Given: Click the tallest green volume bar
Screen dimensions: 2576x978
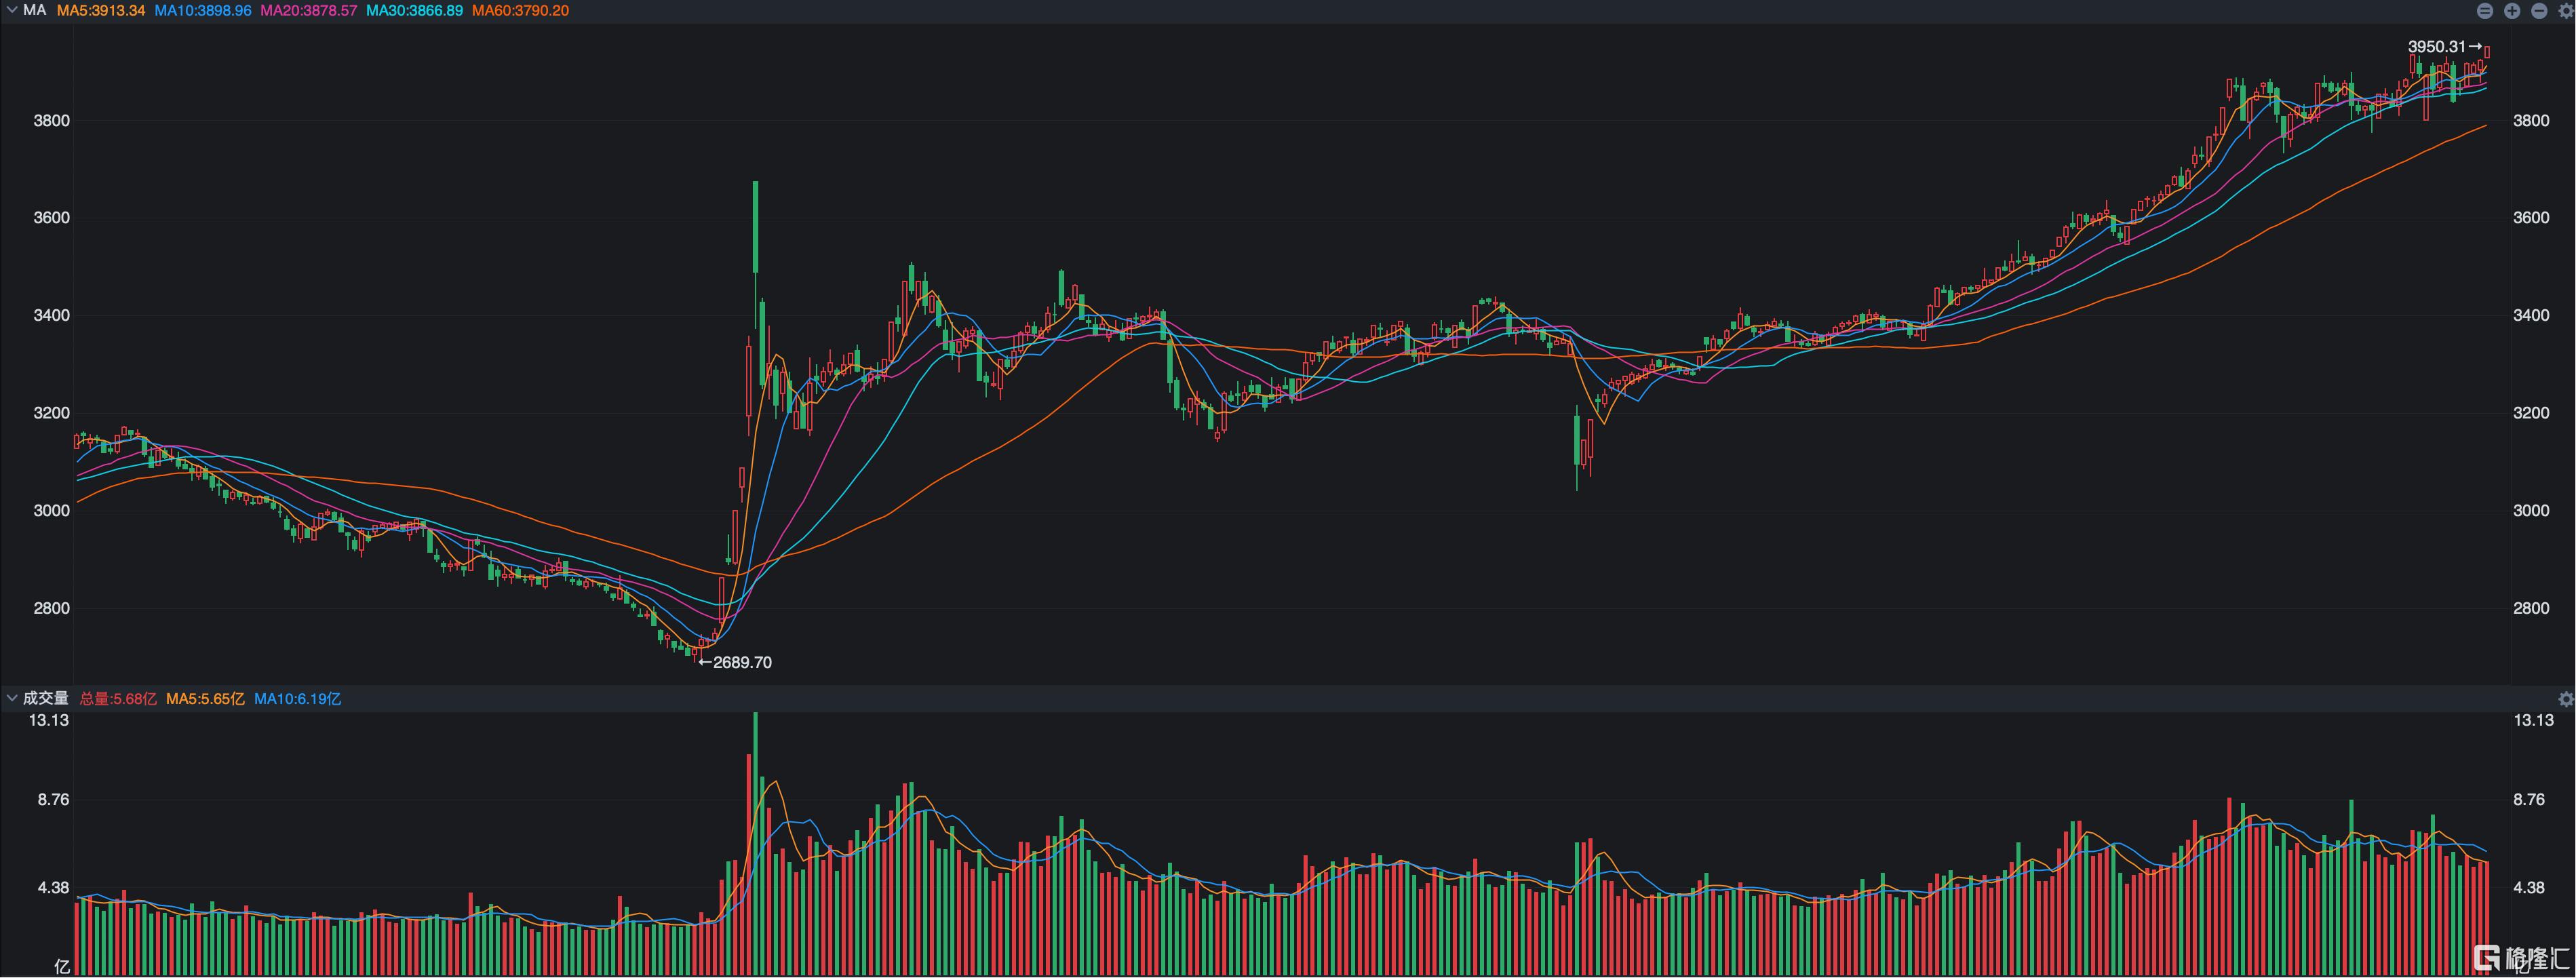Looking at the screenshot, I should tap(756, 840).
